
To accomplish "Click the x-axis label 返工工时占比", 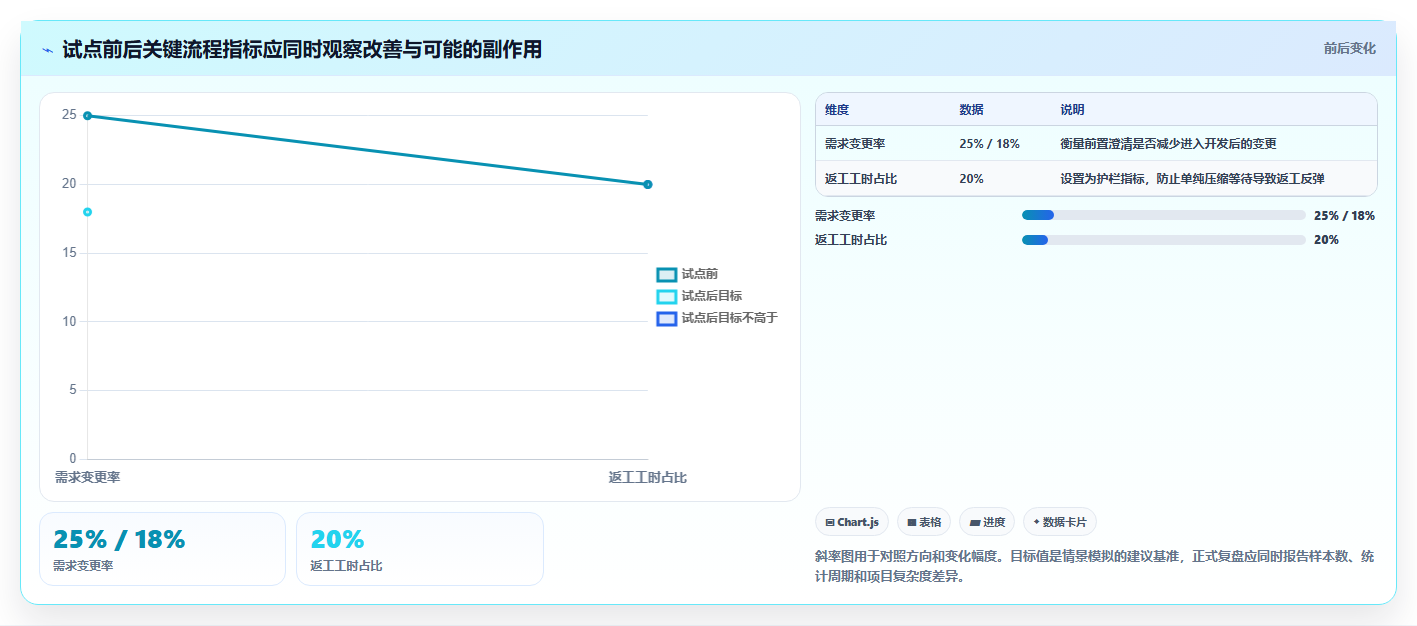I will tap(648, 478).
